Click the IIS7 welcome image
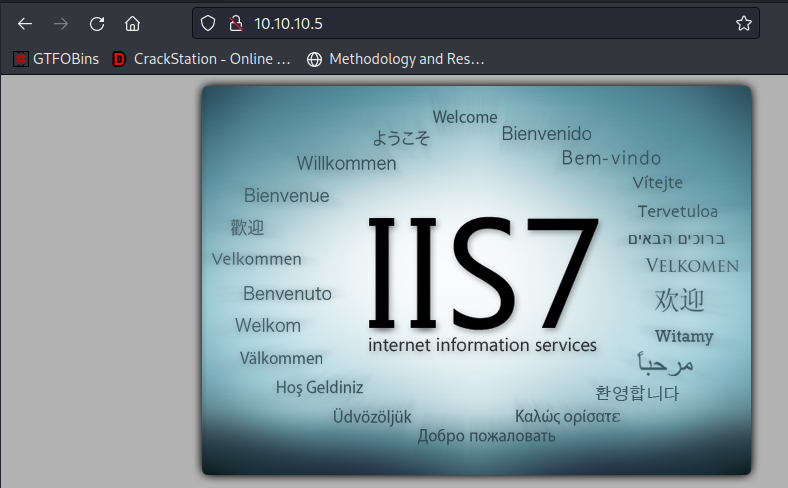 (476, 280)
